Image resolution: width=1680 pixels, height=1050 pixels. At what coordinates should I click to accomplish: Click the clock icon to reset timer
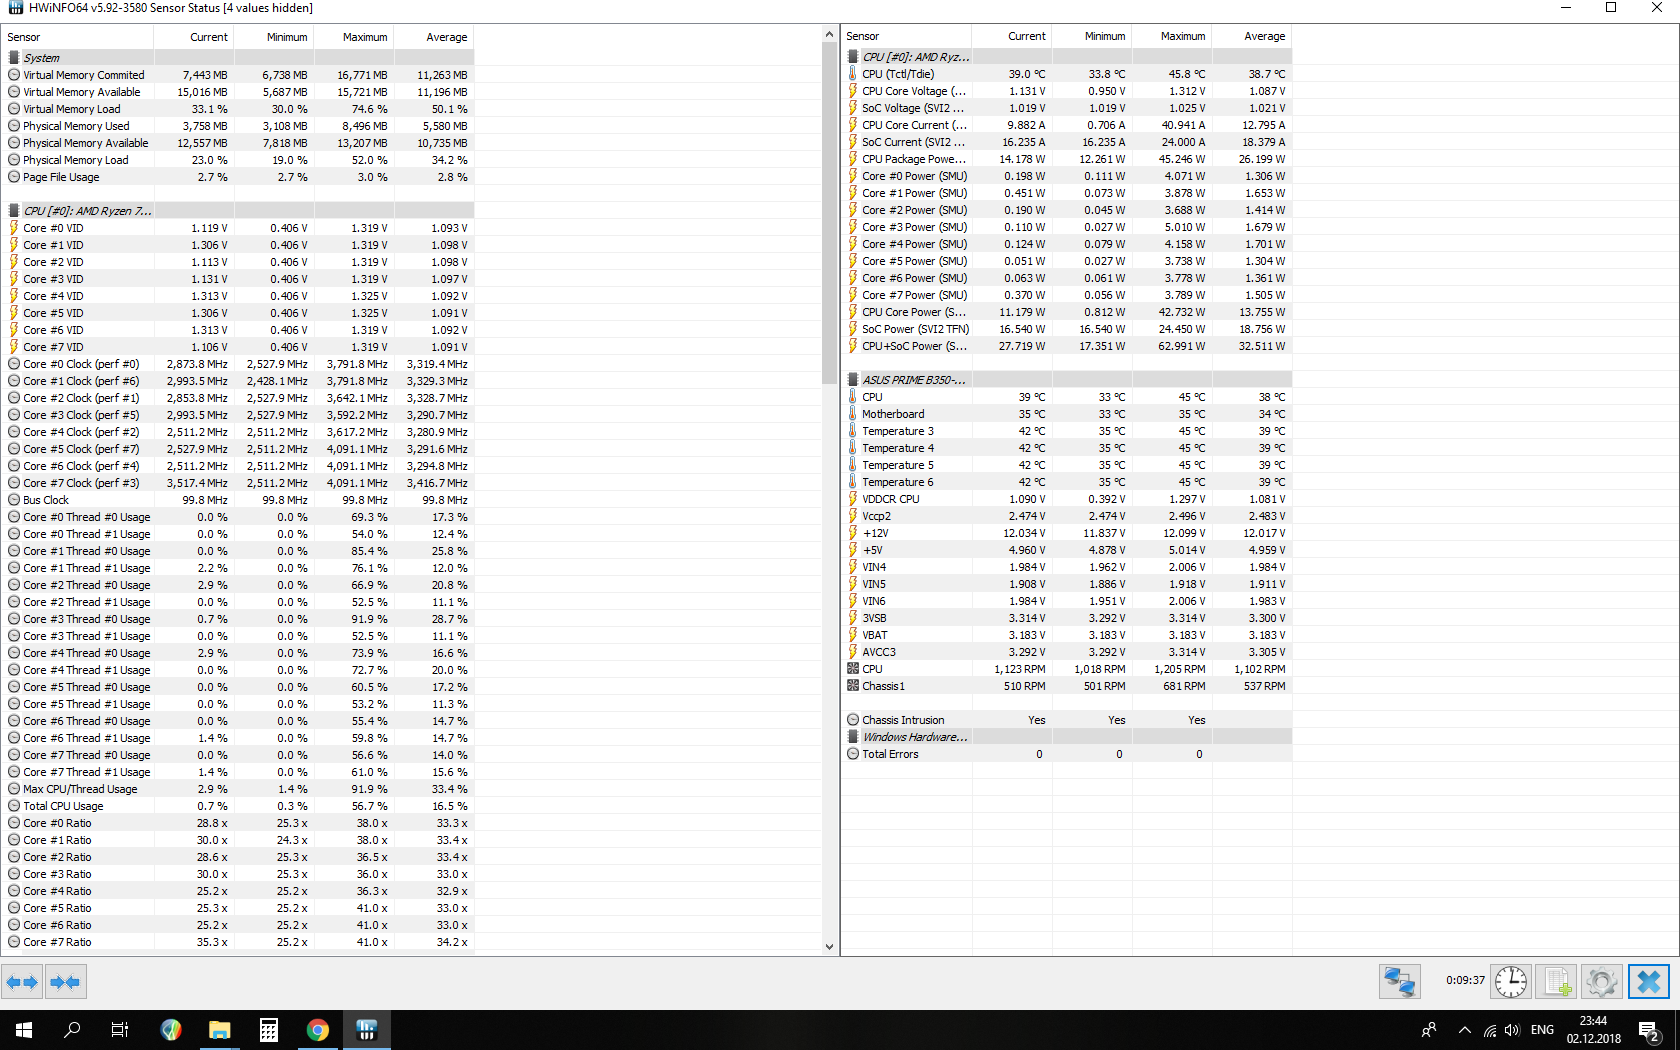click(x=1511, y=982)
